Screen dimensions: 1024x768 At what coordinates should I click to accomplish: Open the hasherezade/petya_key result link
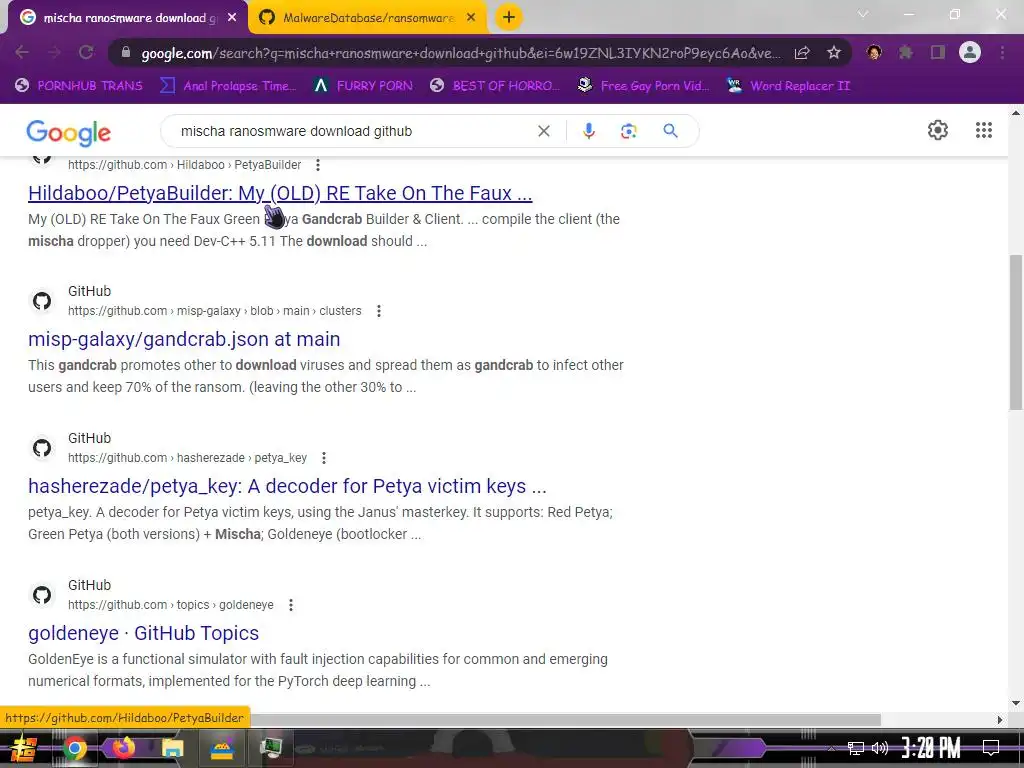coord(287,487)
